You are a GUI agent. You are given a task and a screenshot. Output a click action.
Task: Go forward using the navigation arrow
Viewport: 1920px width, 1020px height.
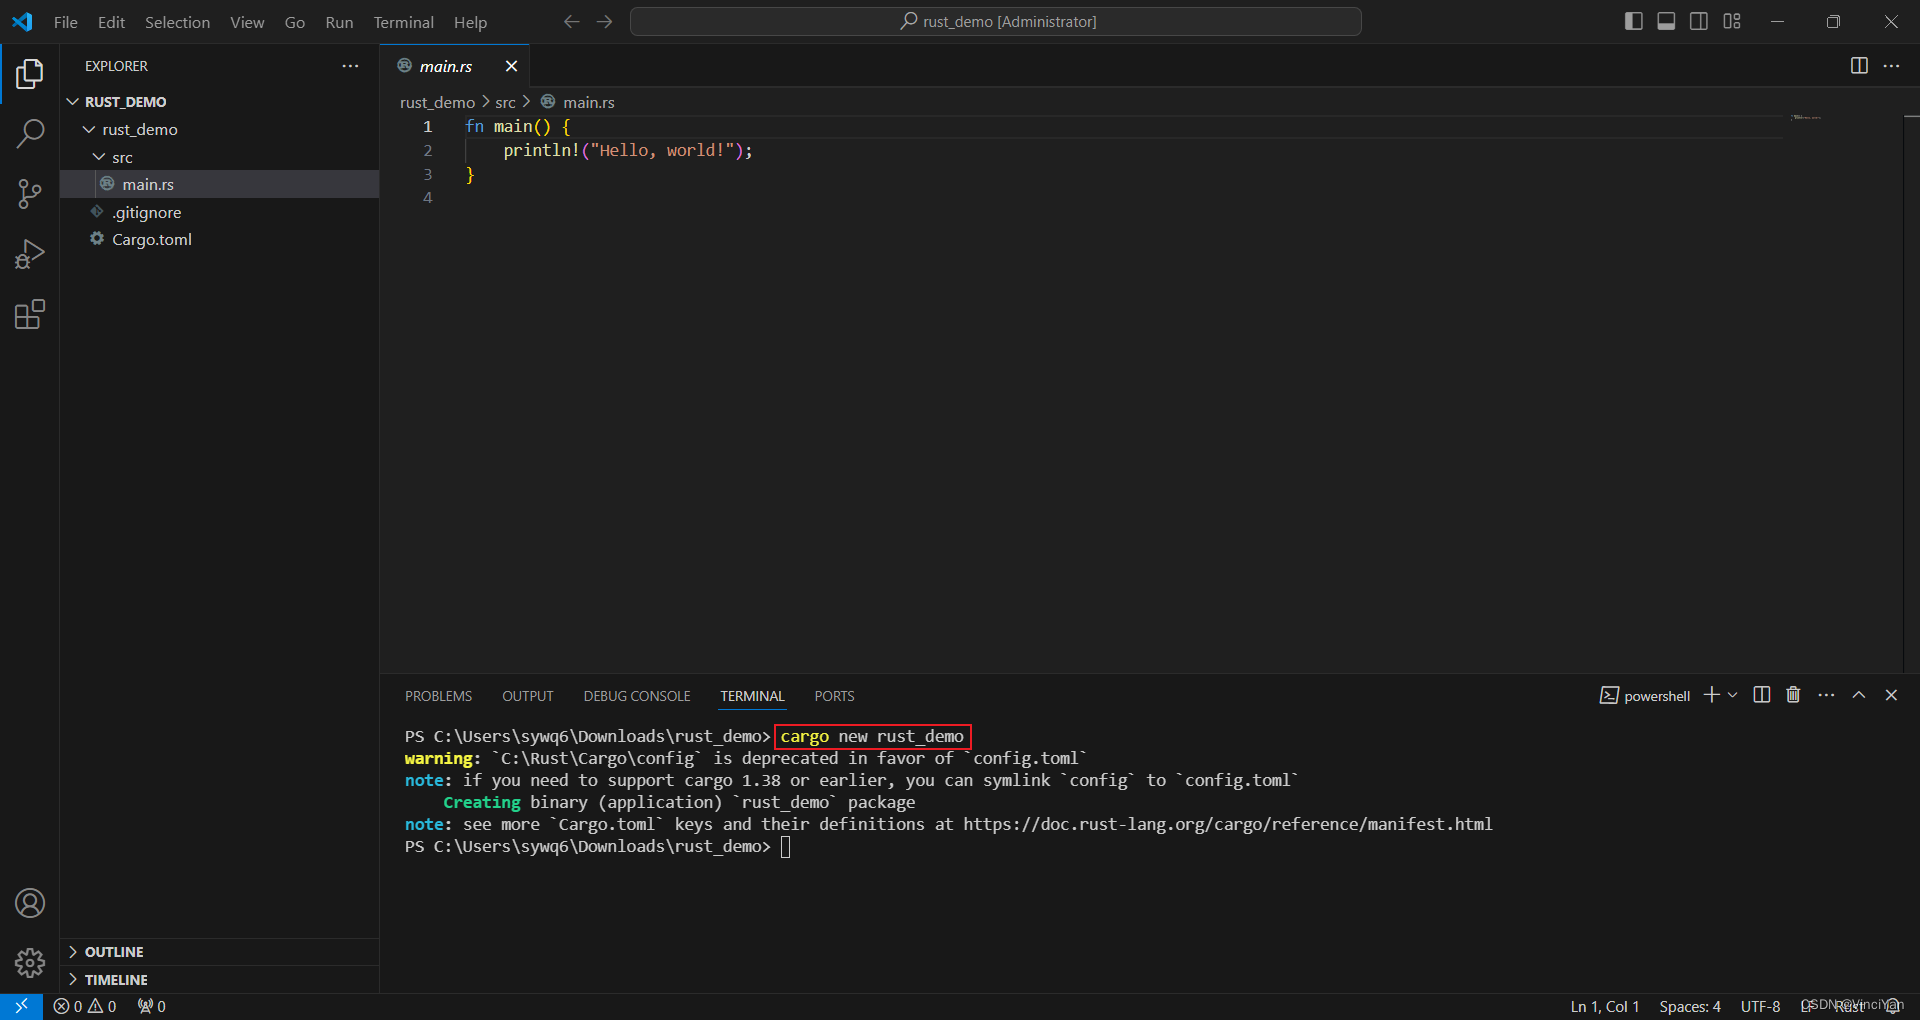pos(604,22)
